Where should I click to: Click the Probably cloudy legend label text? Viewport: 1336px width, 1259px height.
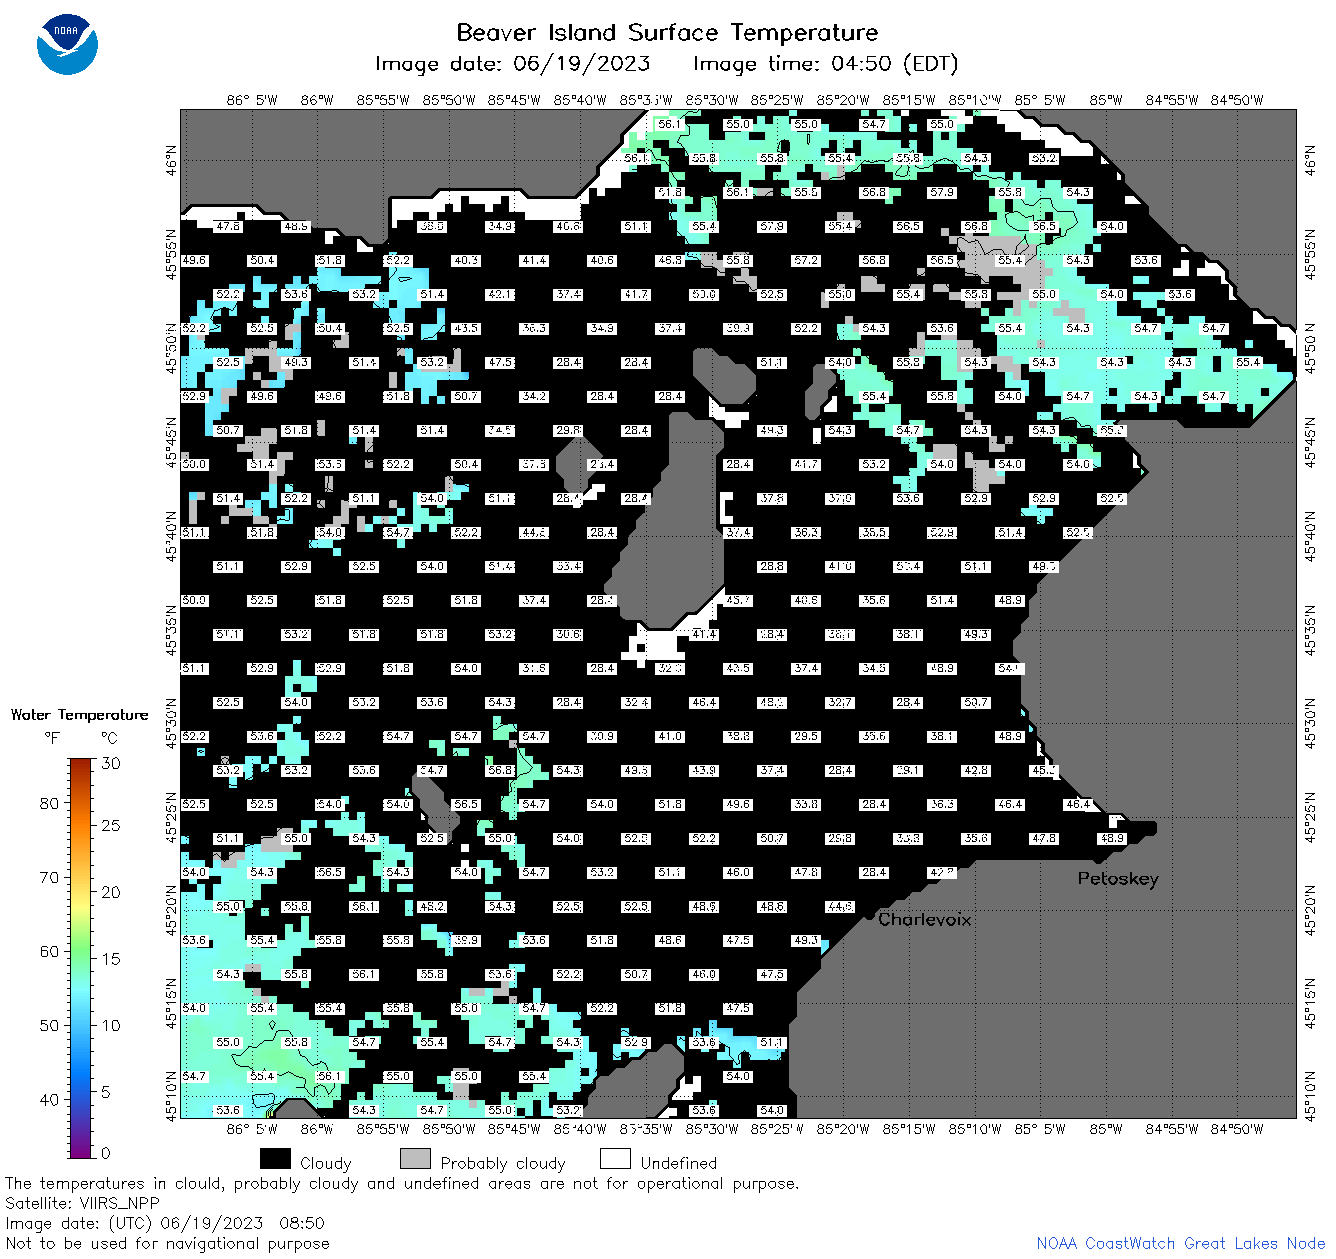[503, 1163]
